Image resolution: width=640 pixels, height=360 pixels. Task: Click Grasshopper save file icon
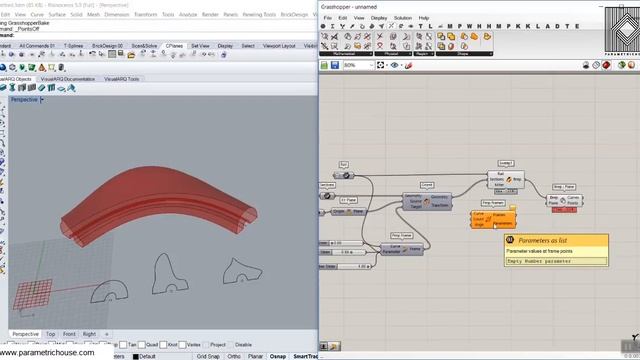click(x=335, y=65)
